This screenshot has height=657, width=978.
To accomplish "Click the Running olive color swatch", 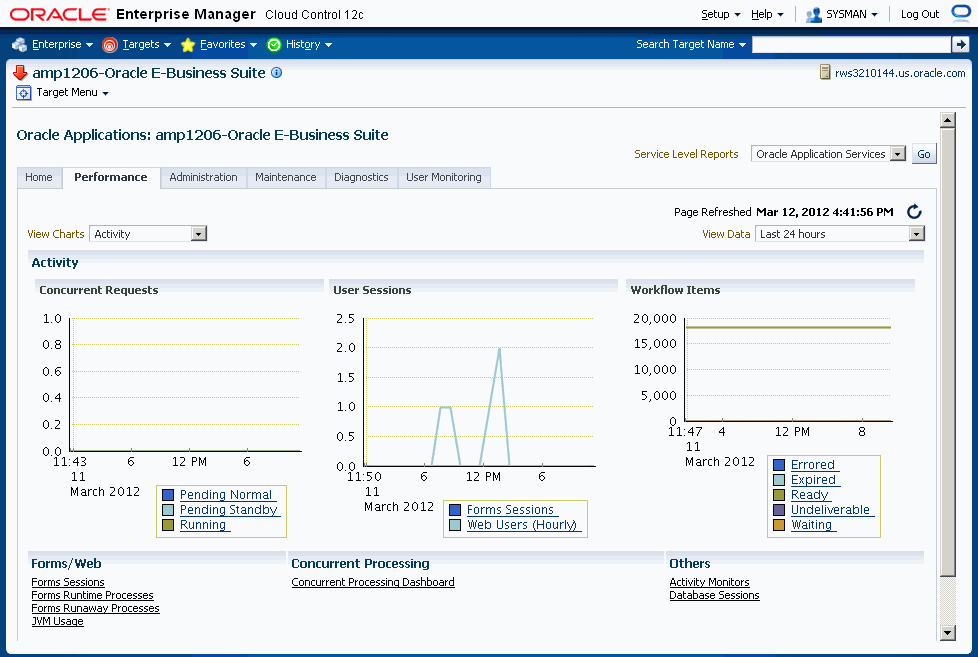I will [x=168, y=525].
